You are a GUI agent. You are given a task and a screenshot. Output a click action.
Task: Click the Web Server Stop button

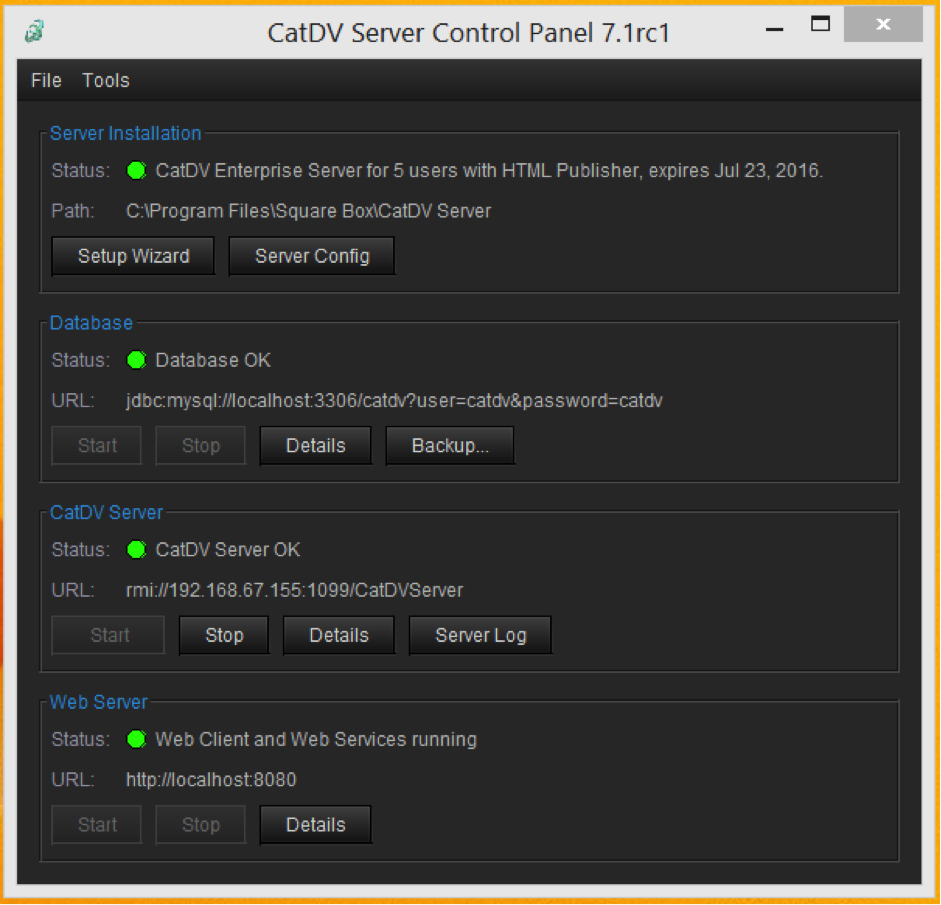pyautogui.click(x=201, y=825)
